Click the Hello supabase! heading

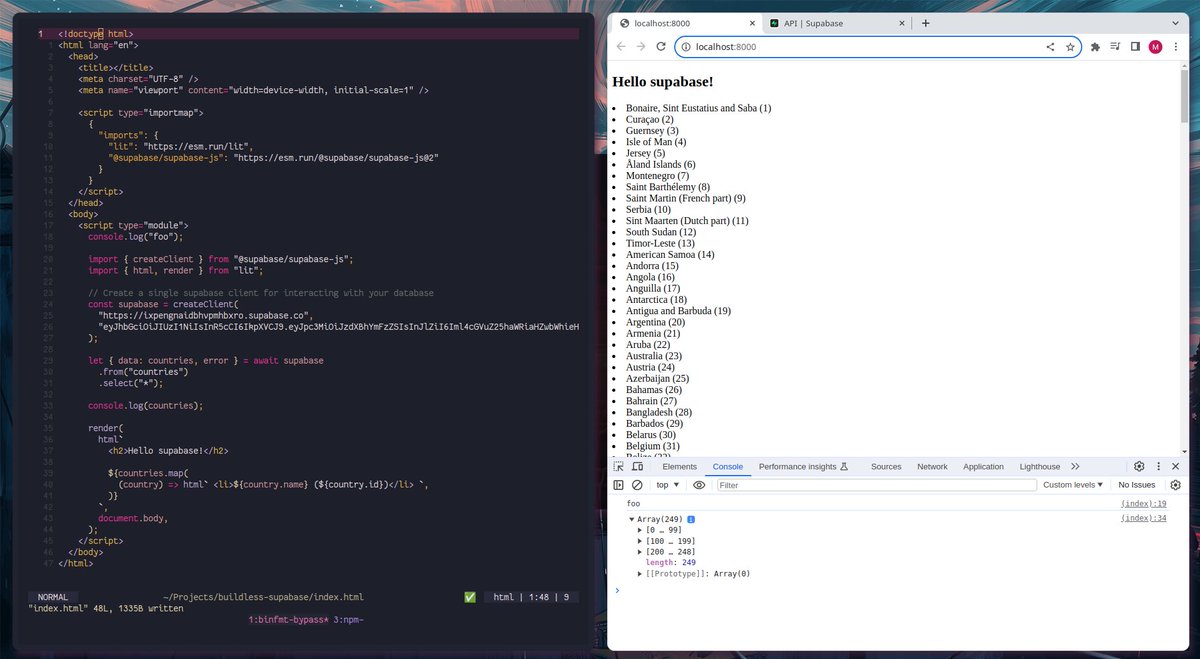click(661, 81)
